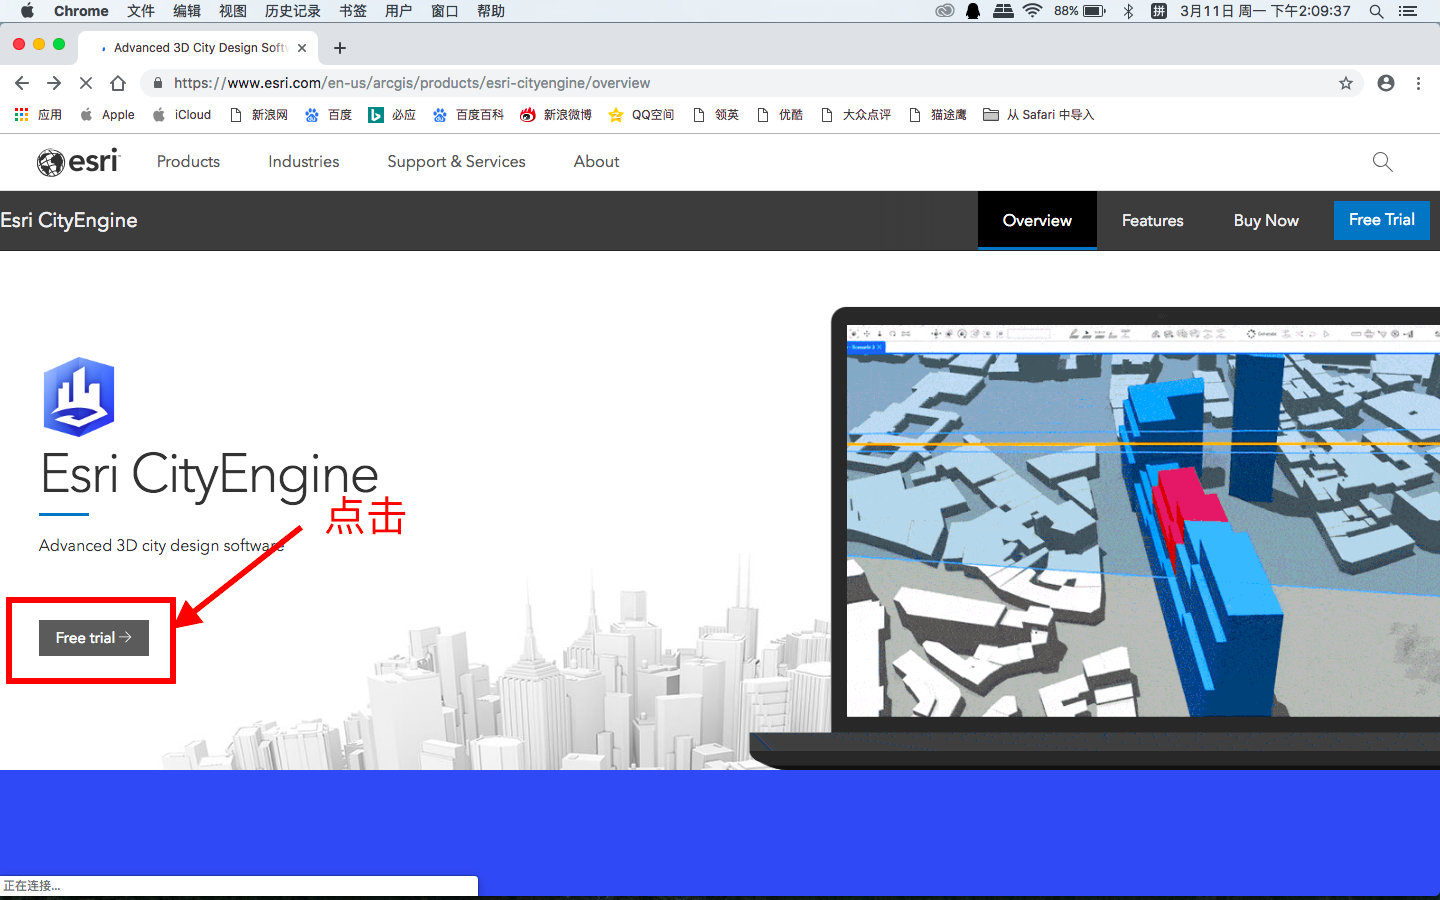The height and width of the screenshot is (900, 1440).
Task: Open the 领英 bookmark
Action: point(716,115)
